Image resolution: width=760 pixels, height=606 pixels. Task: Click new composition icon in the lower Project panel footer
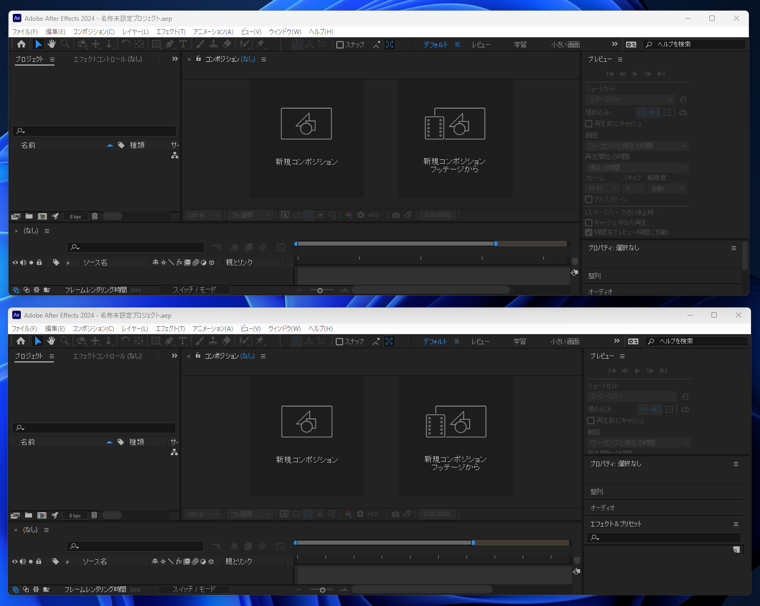tap(42, 515)
